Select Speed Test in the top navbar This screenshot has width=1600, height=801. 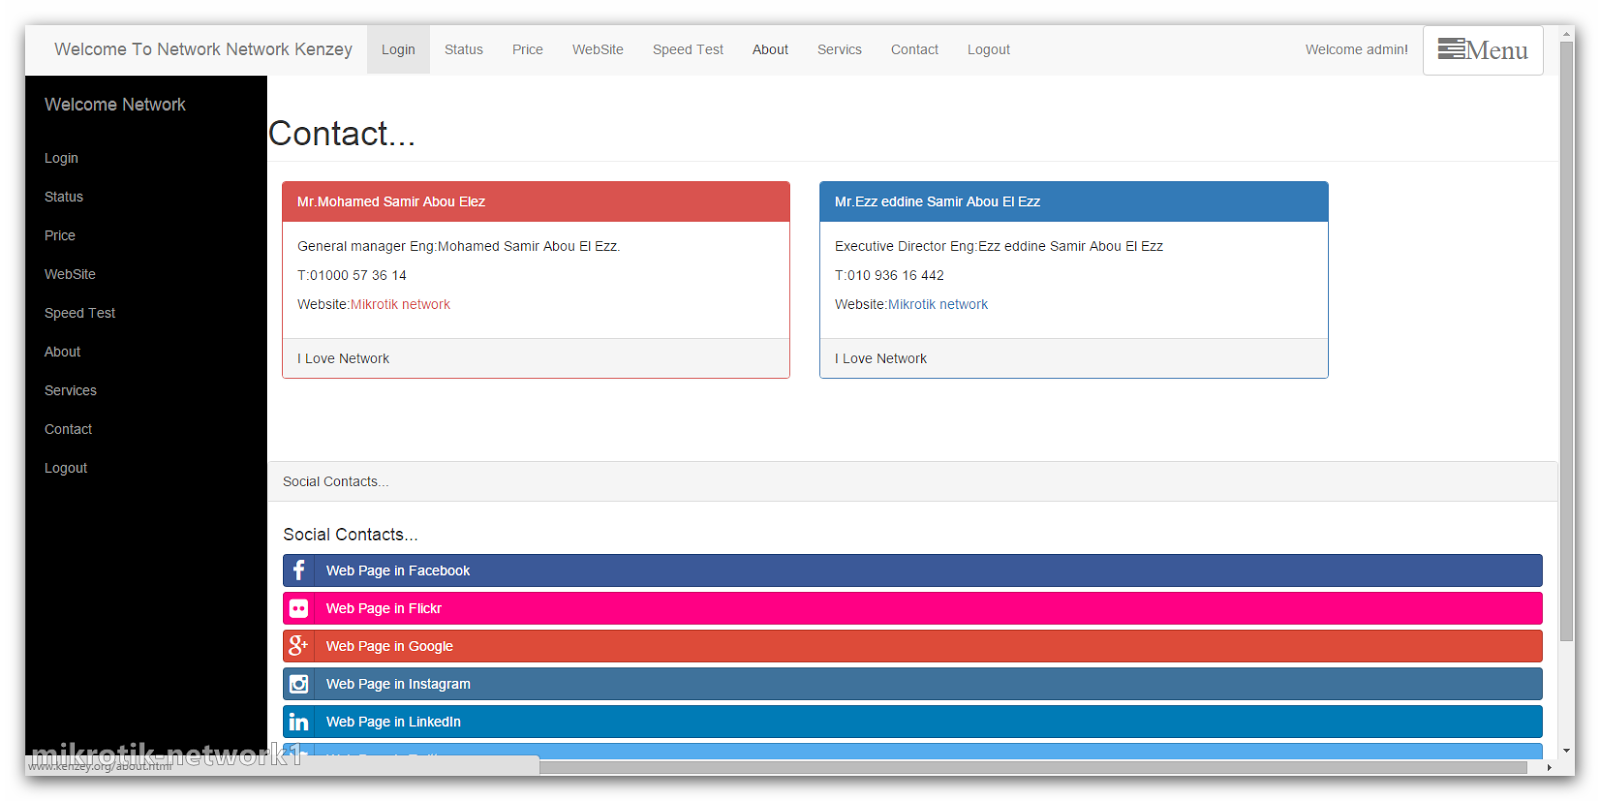[688, 50]
